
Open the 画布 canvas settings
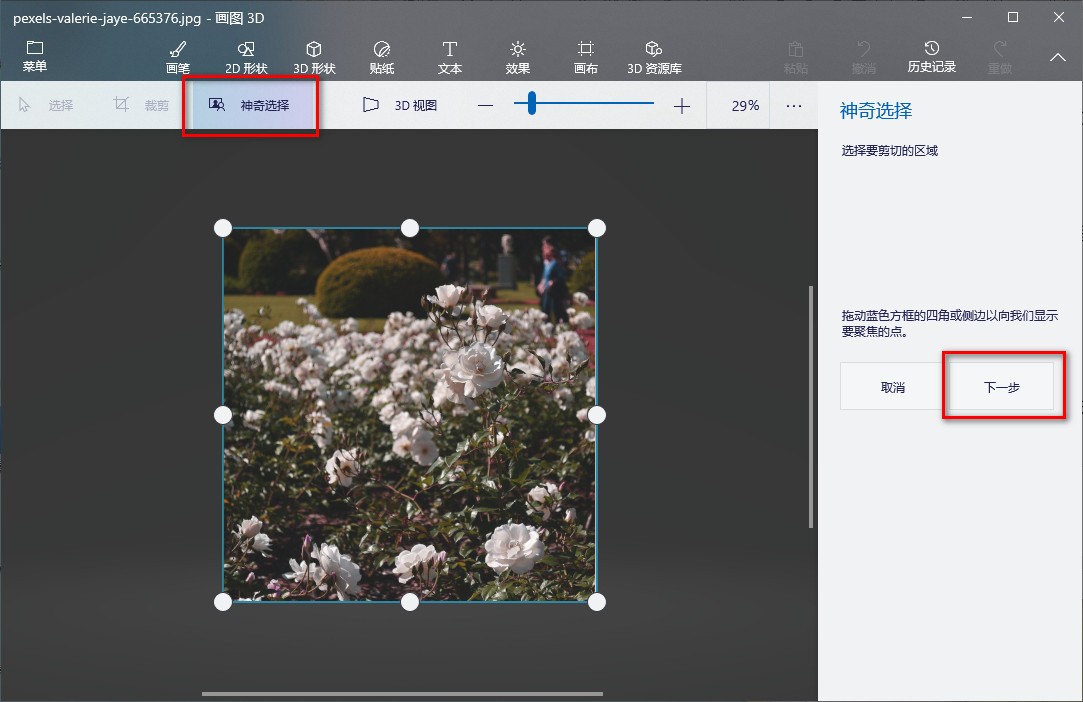[585, 55]
